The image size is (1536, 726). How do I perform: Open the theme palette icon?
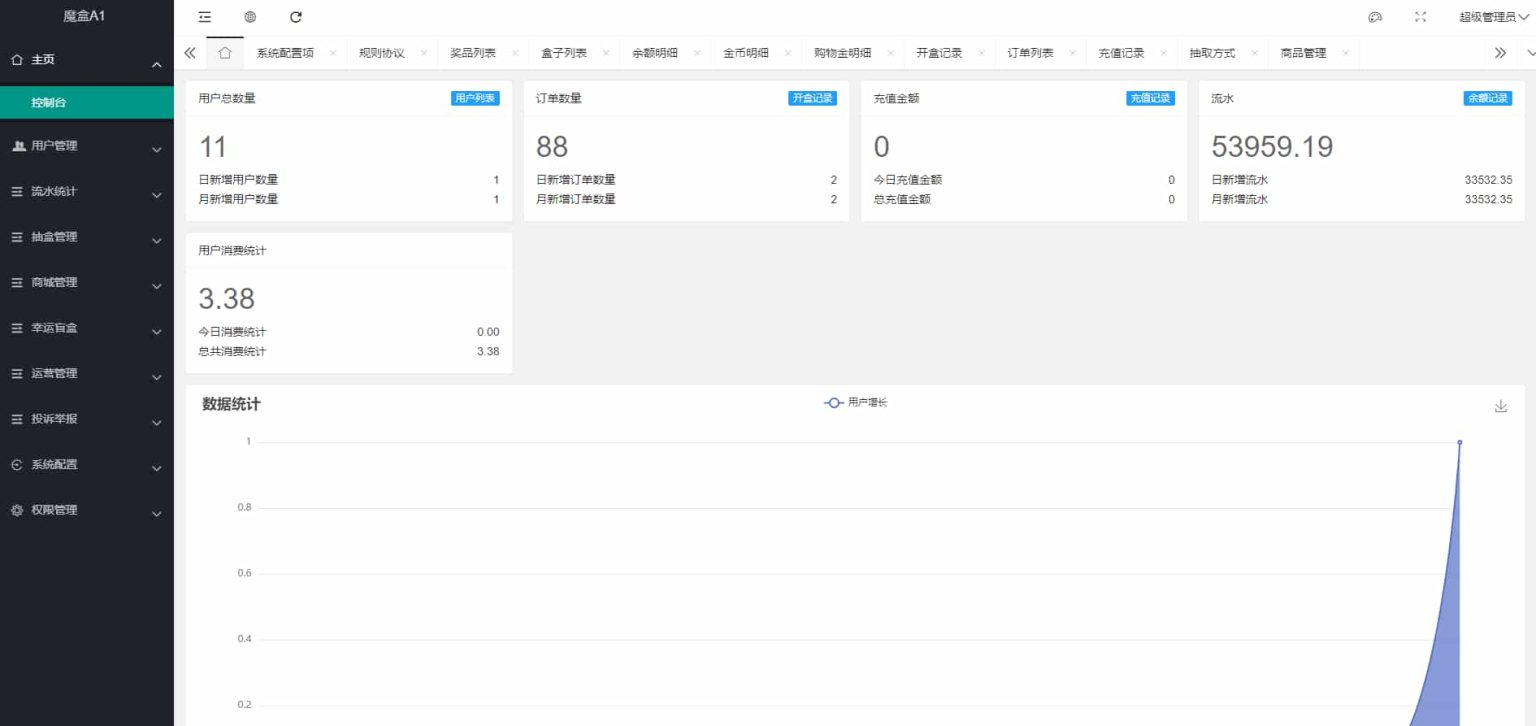[1374, 17]
